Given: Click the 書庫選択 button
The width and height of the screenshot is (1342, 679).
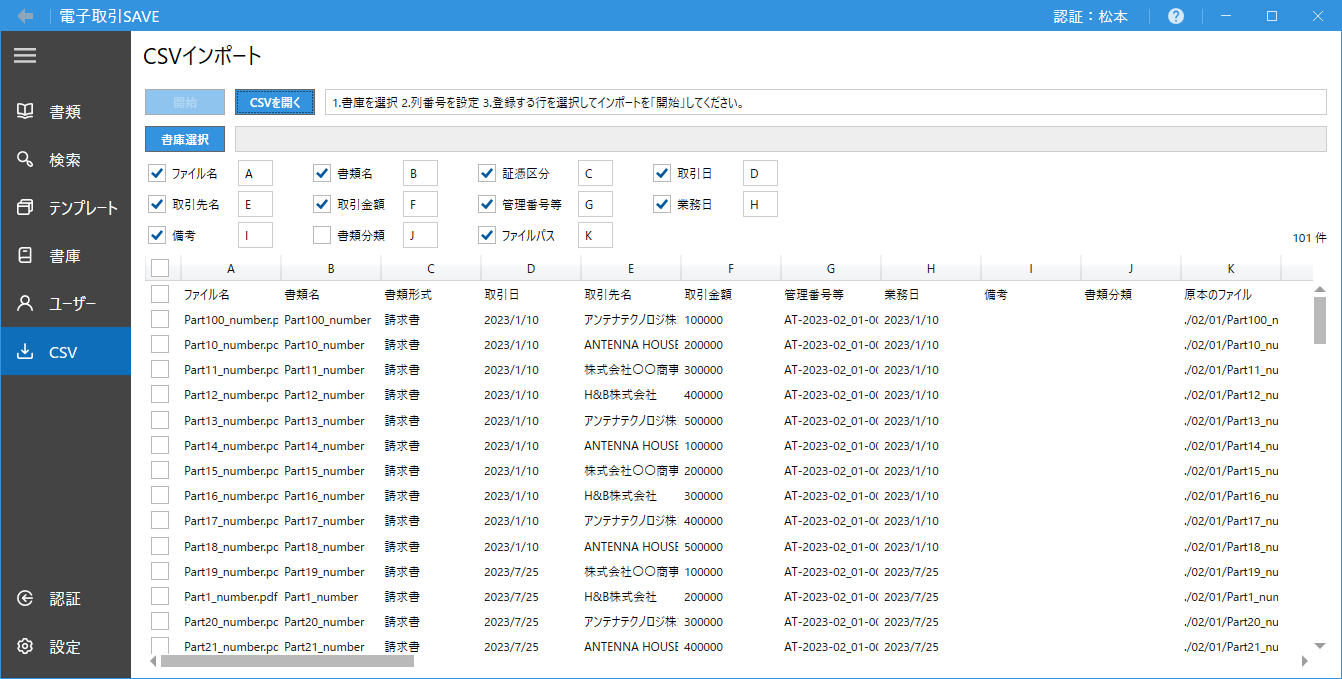Looking at the screenshot, I should (x=185, y=139).
